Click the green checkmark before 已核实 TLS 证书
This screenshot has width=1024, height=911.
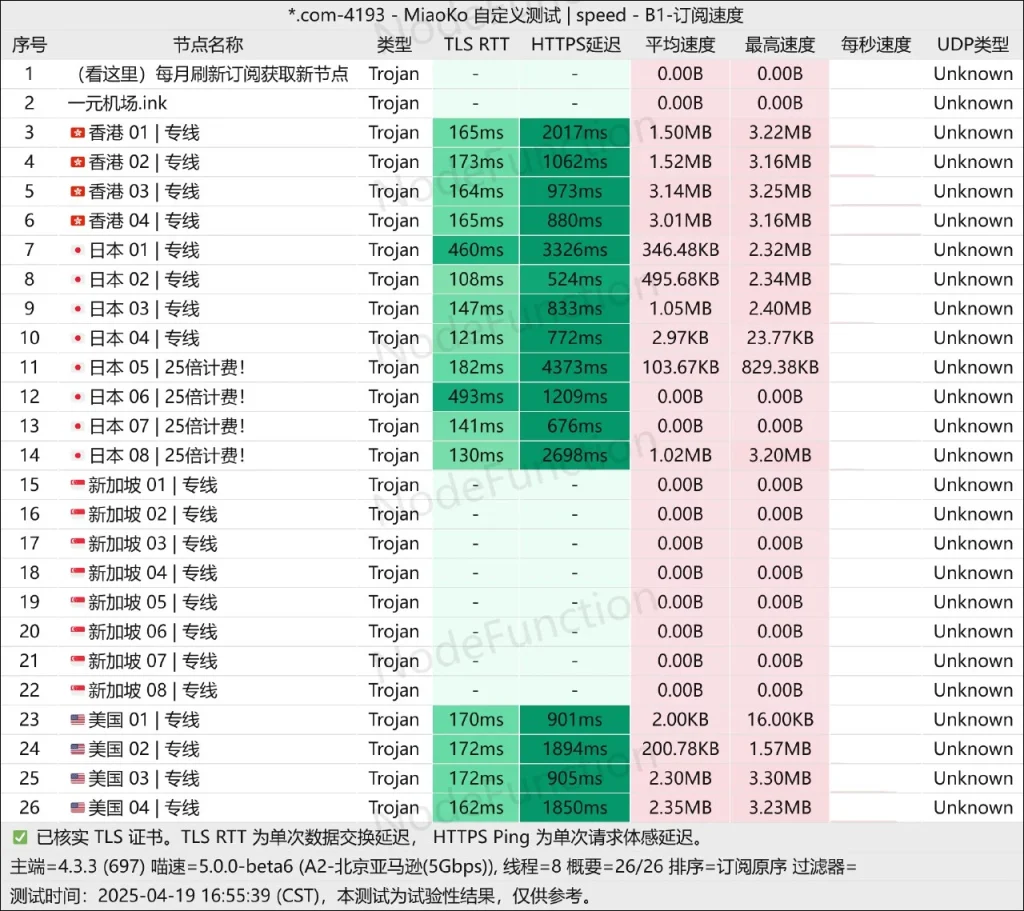[x=20, y=838]
